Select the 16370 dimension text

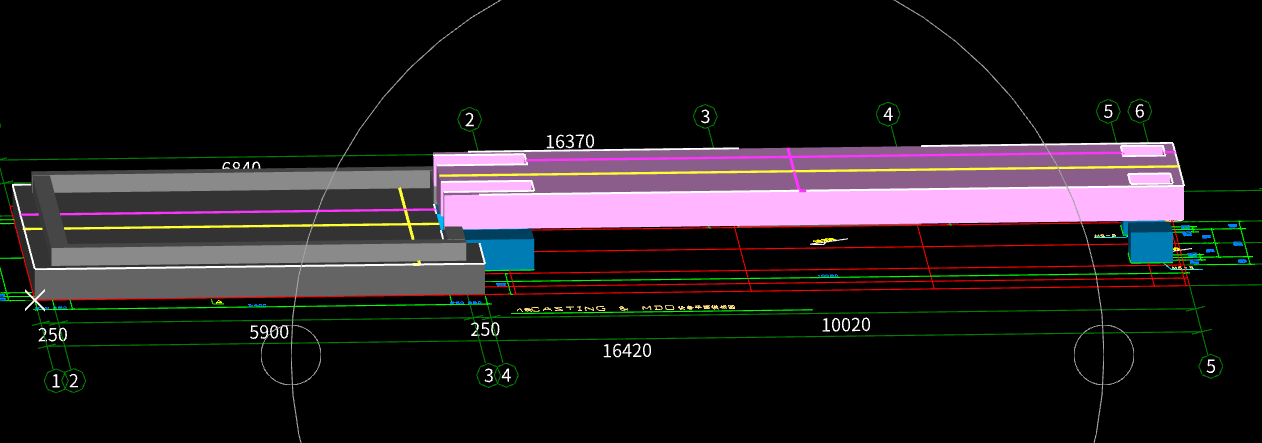tap(570, 142)
